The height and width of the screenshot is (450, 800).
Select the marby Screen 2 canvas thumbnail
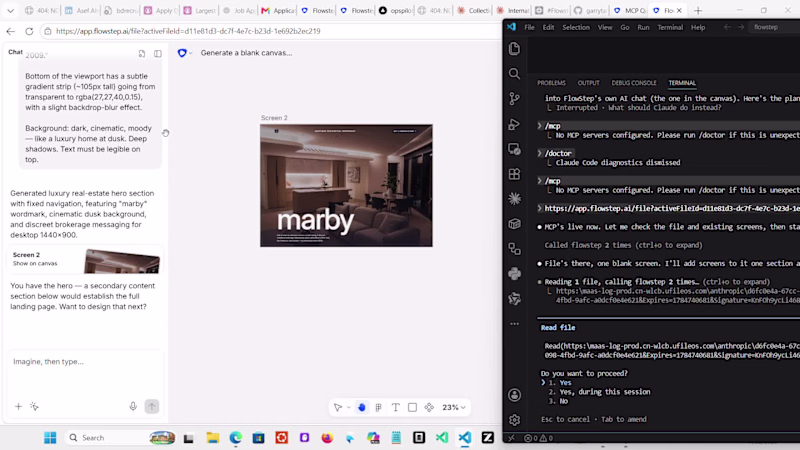coord(346,186)
